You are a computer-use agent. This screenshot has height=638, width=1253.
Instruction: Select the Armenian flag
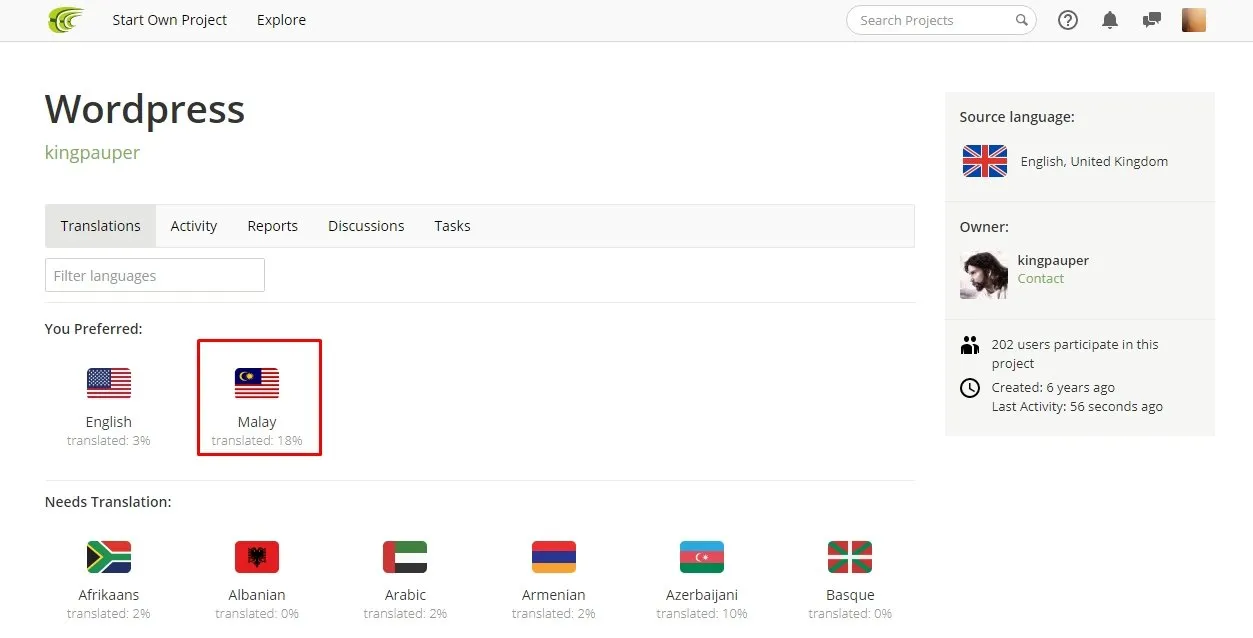click(554, 557)
